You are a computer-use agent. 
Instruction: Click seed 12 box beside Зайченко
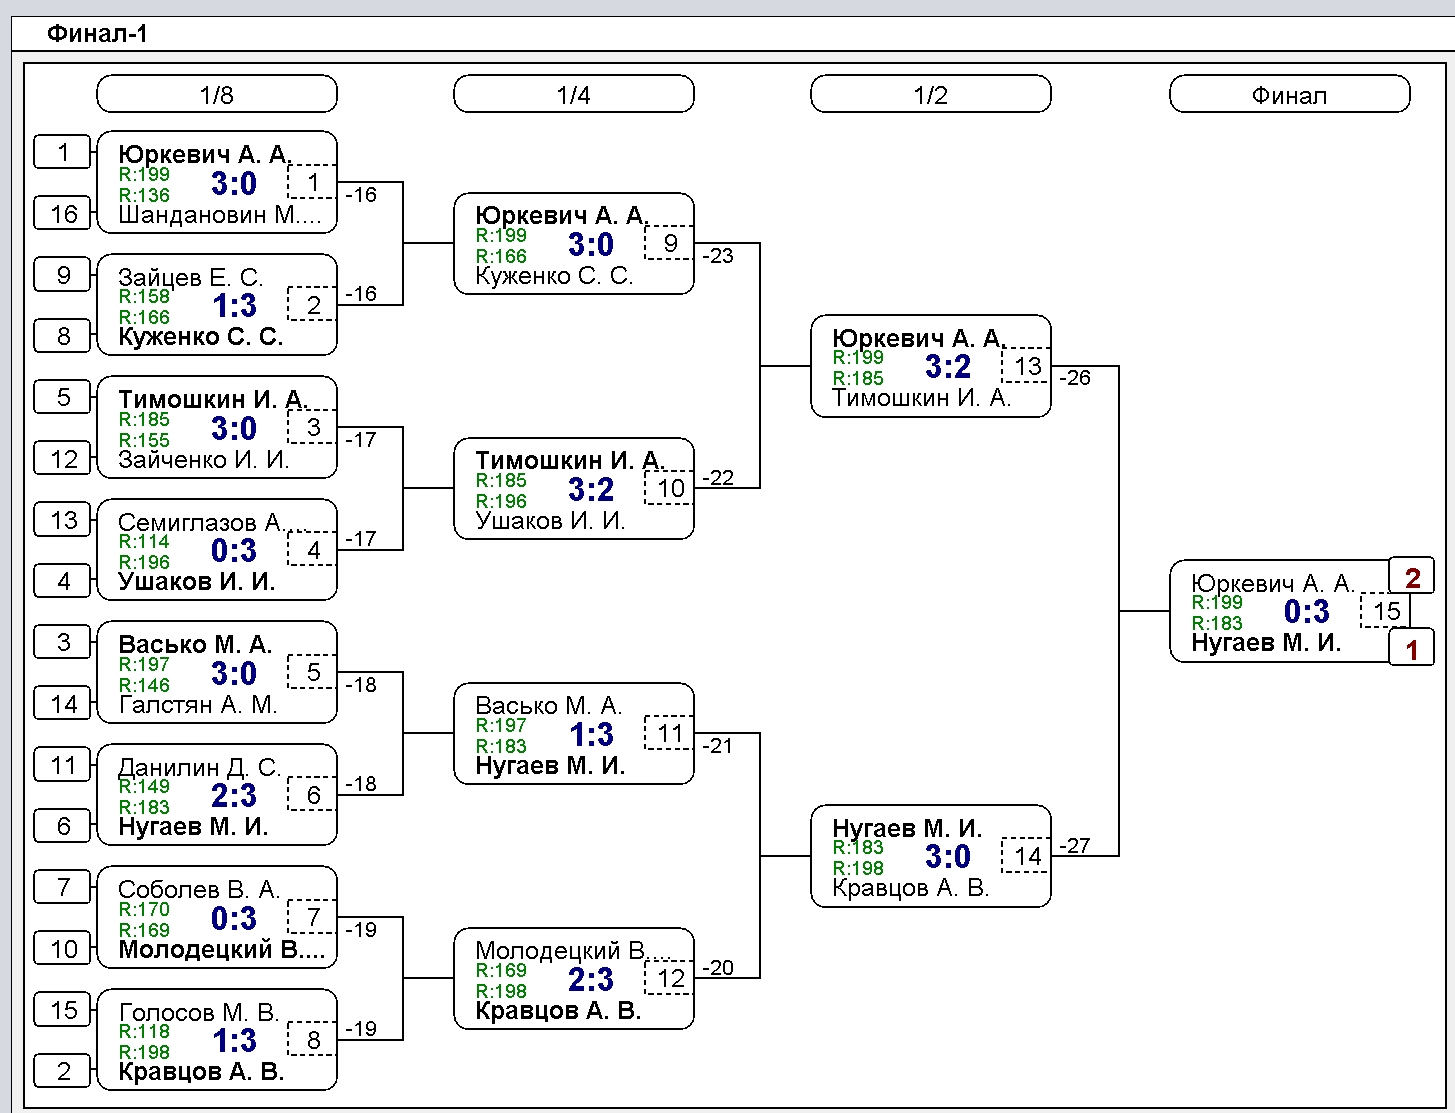click(63, 458)
